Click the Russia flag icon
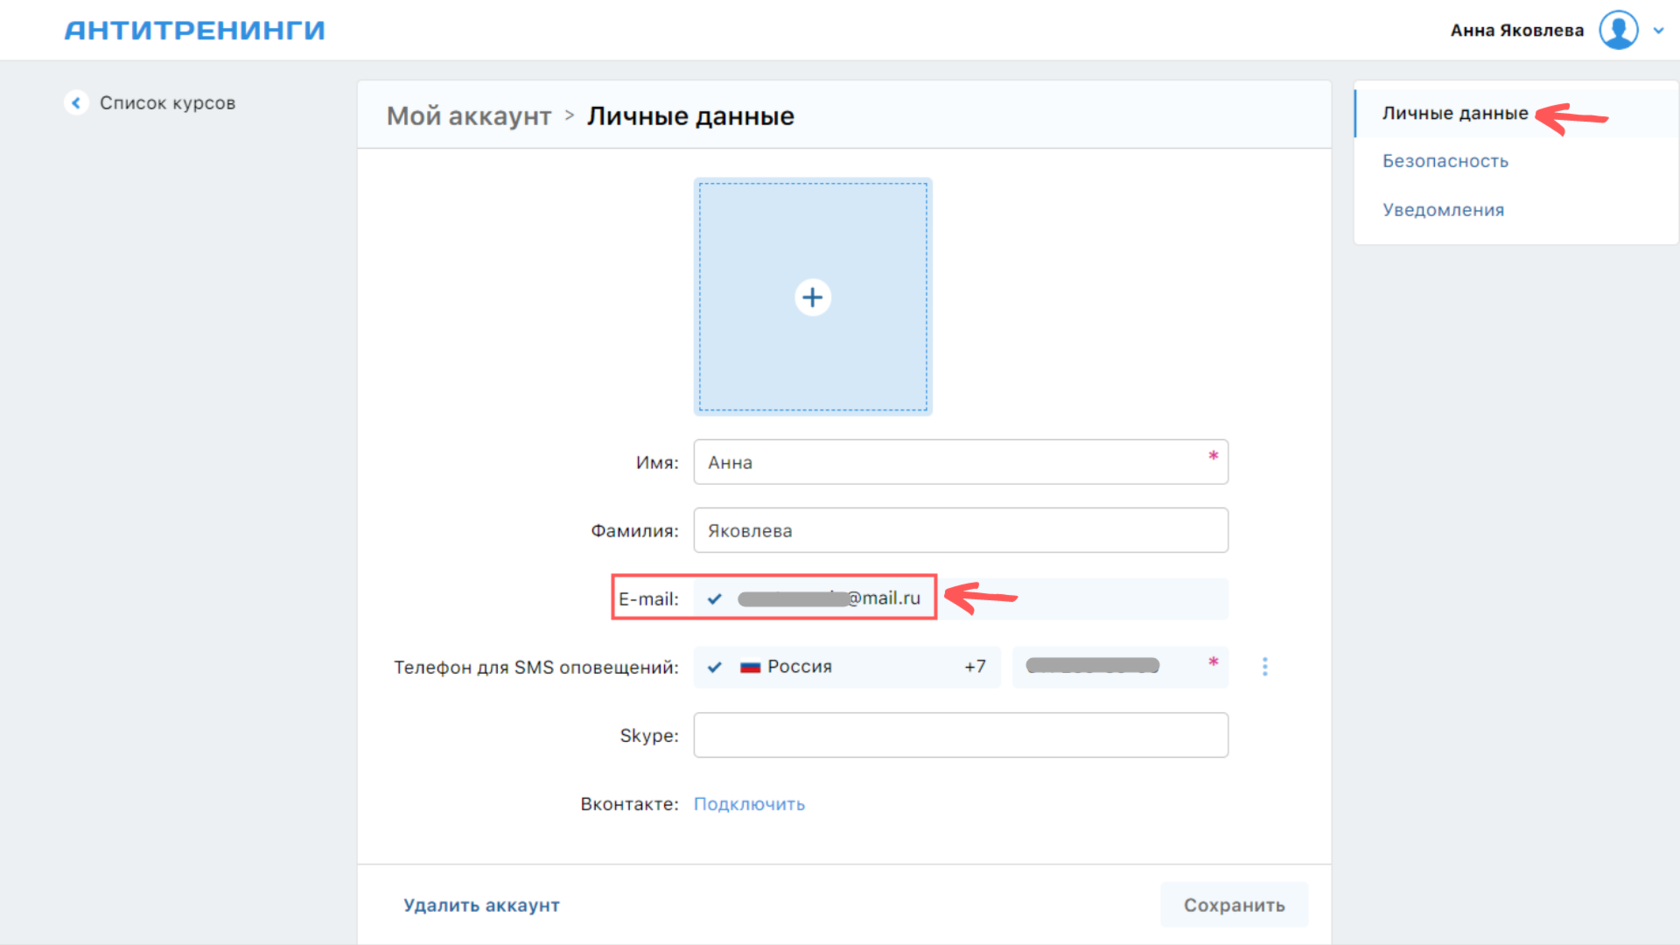The image size is (1680, 945). (x=750, y=667)
